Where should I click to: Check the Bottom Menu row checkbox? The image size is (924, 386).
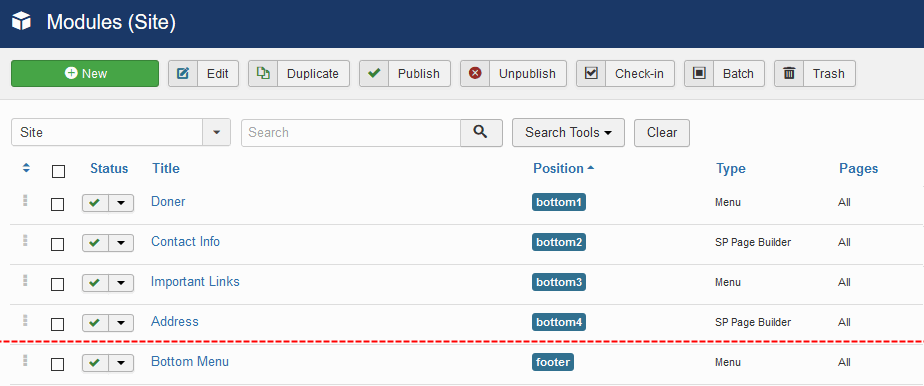point(58,365)
